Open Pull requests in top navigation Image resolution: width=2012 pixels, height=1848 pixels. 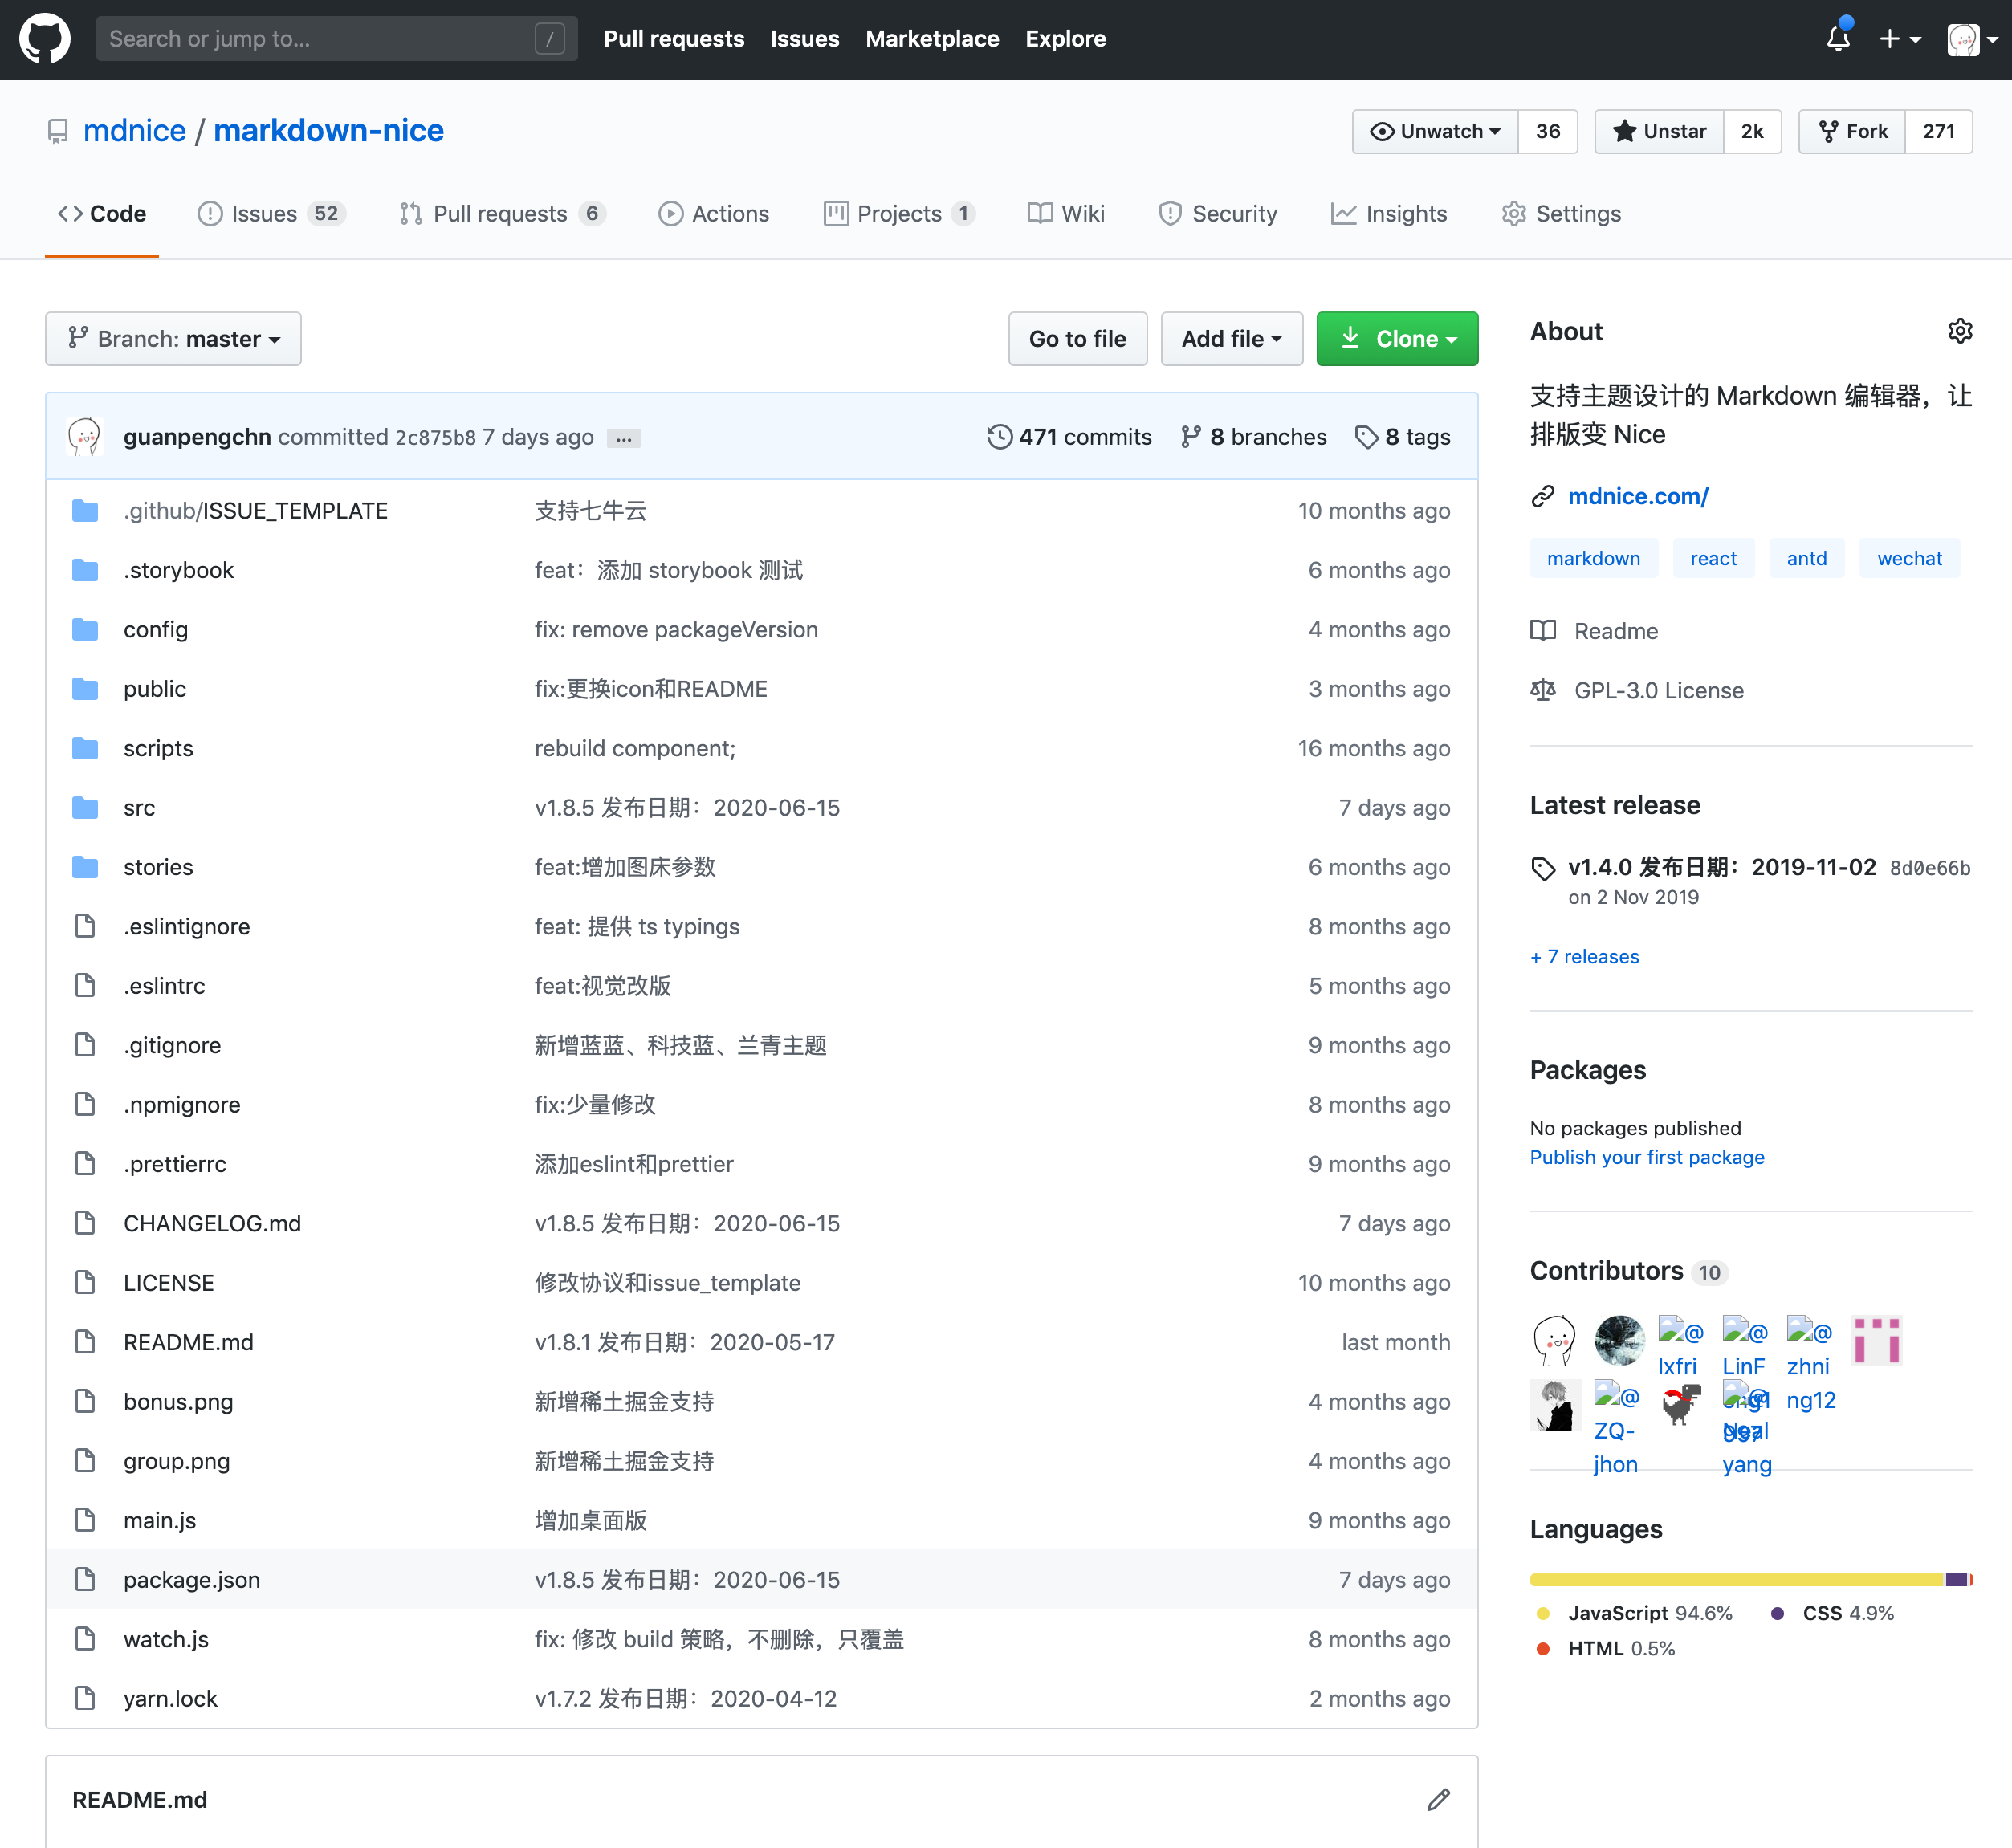coord(674,39)
